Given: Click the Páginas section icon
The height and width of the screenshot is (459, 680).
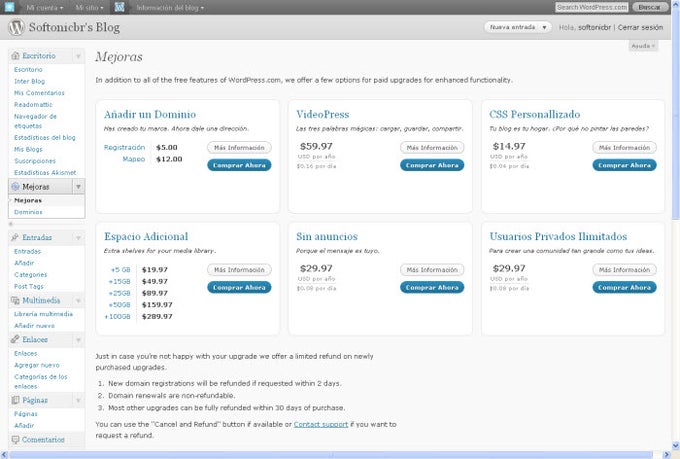Looking at the screenshot, I should pos(15,400).
